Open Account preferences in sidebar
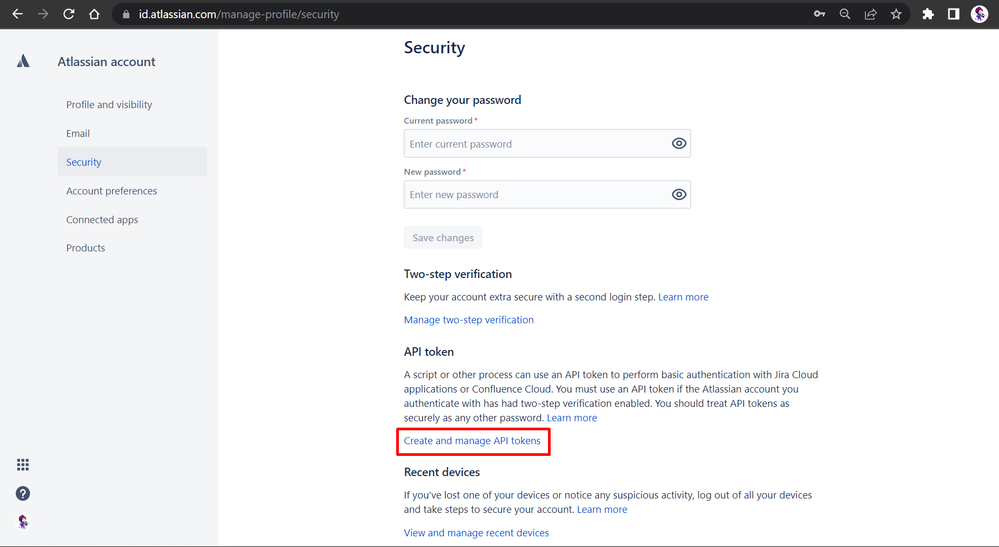The height and width of the screenshot is (547, 999). (x=111, y=191)
